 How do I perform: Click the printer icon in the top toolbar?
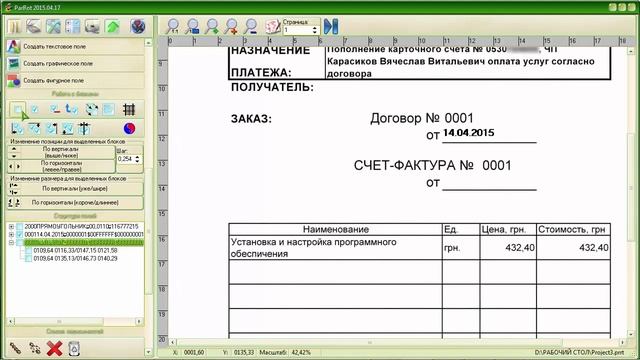click(92, 27)
